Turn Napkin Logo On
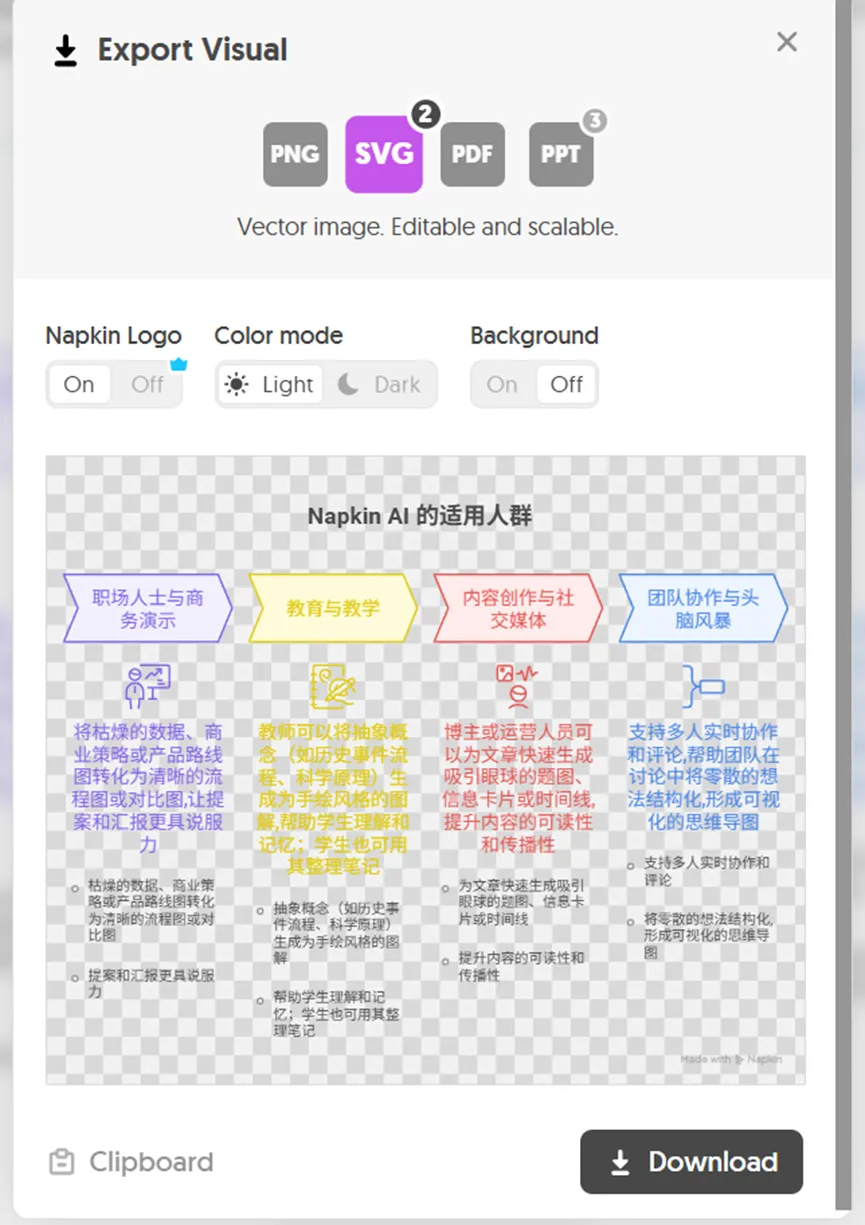The image size is (865, 1225). click(x=79, y=384)
